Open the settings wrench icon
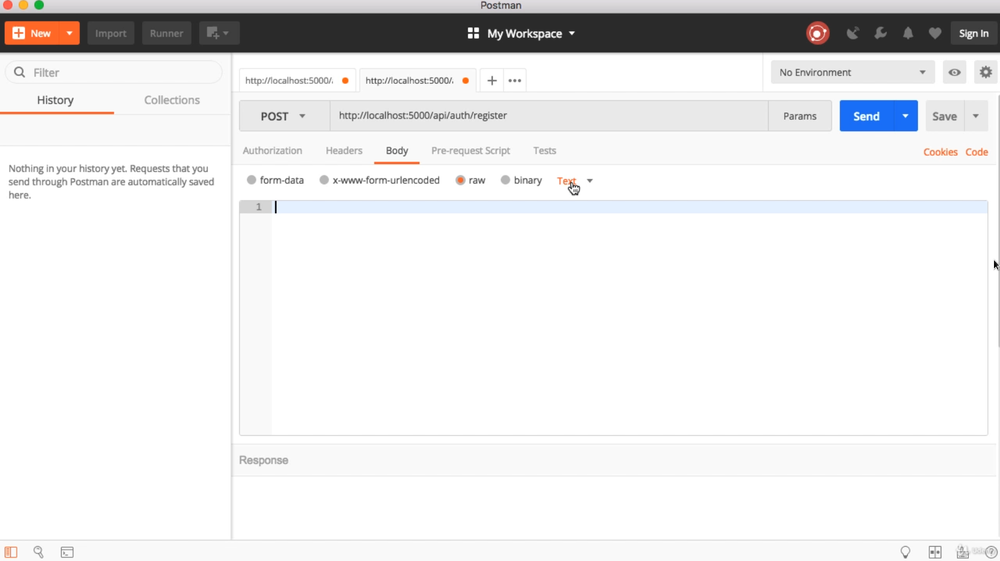1000x561 pixels. (x=881, y=33)
